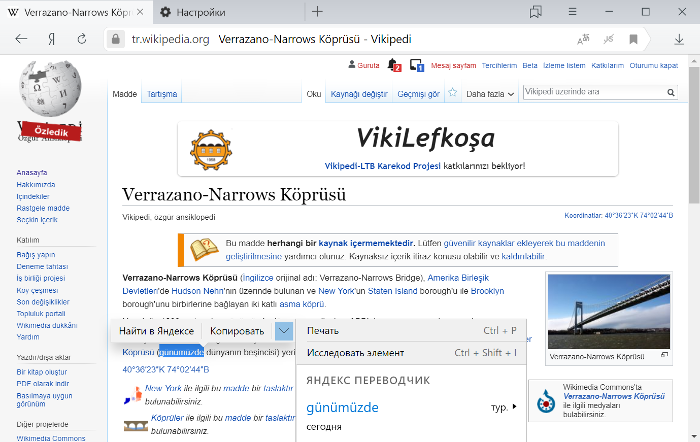
Task: Enlarge the bridge image via expand icon
Action: pyautogui.click(x=664, y=355)
